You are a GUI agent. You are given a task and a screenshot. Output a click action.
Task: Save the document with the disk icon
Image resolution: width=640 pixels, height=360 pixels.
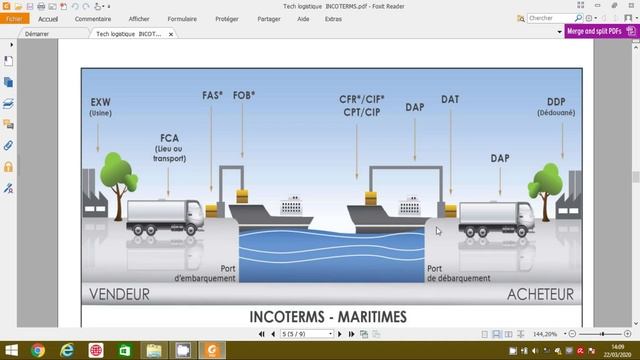(x=30, y=6)
